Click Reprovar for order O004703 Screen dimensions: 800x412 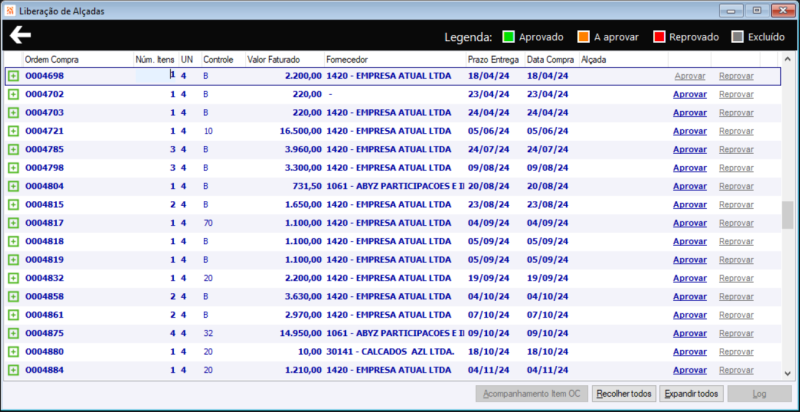click(x=736, y=113)
